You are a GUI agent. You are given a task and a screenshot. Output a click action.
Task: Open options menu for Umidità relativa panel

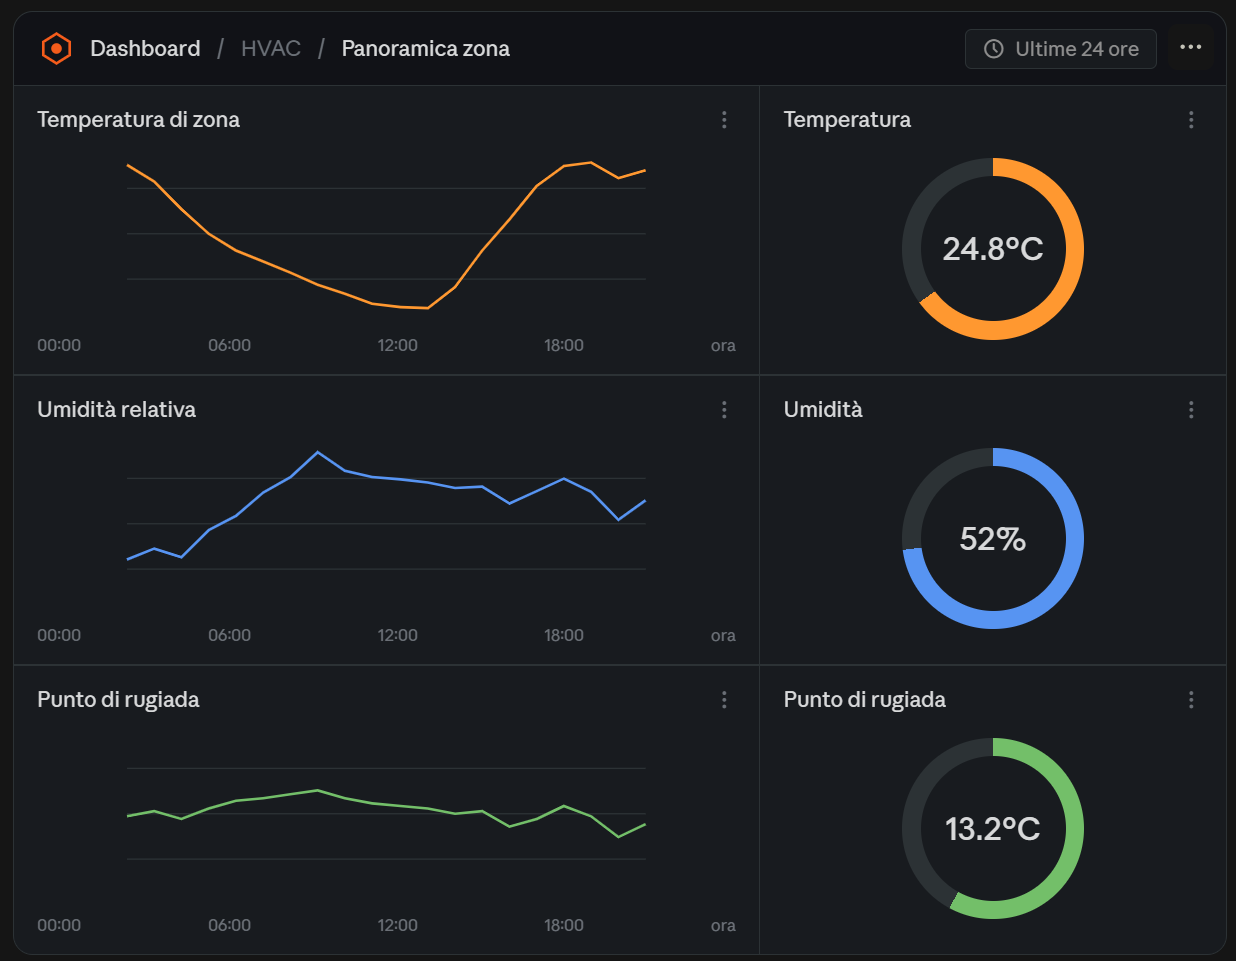pos(724,410)
